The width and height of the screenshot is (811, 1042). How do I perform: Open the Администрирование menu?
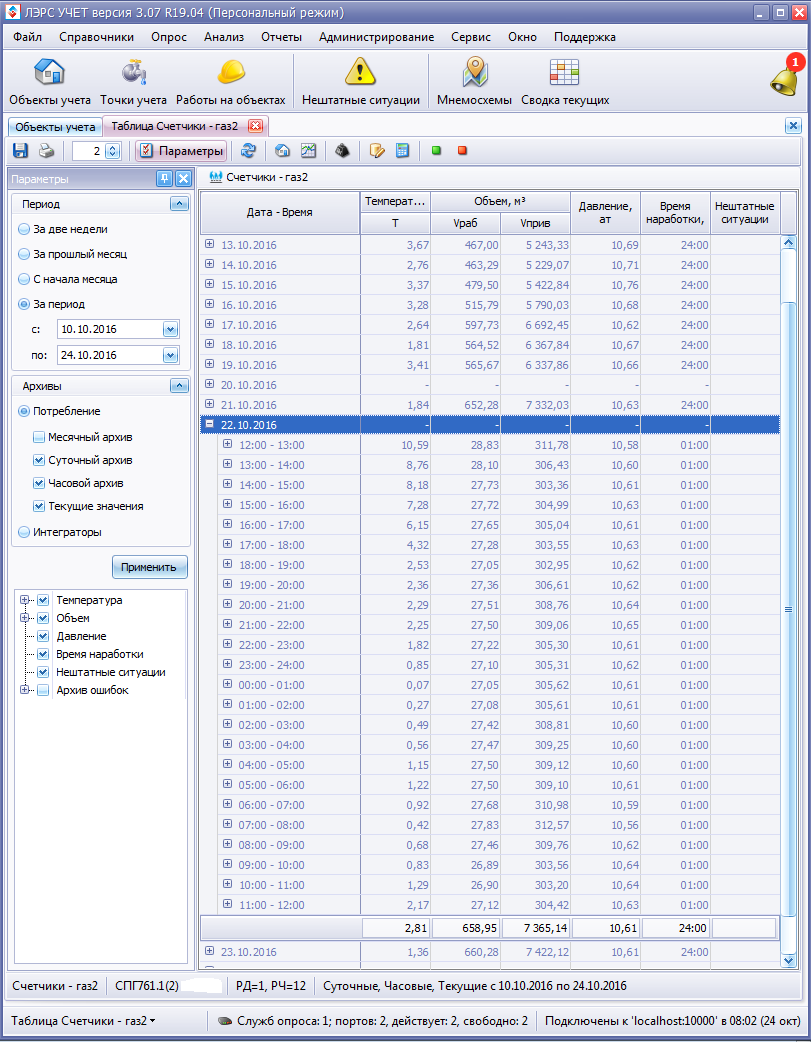click(x=376, y=37)
